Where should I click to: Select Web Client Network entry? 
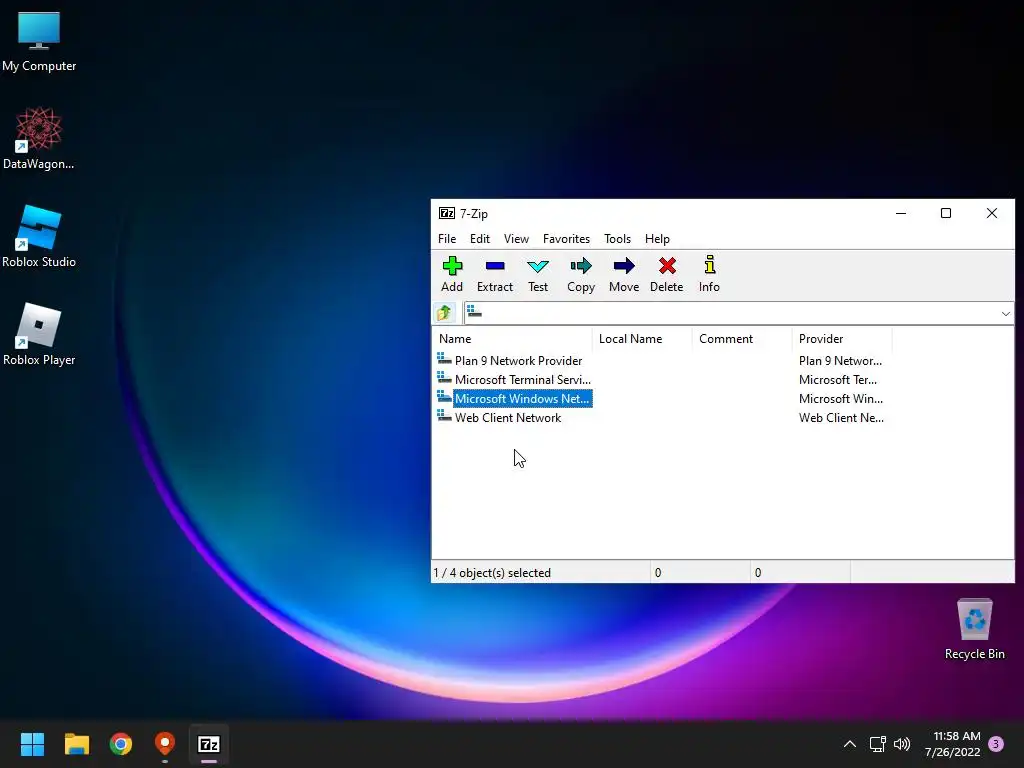(507, 417)
